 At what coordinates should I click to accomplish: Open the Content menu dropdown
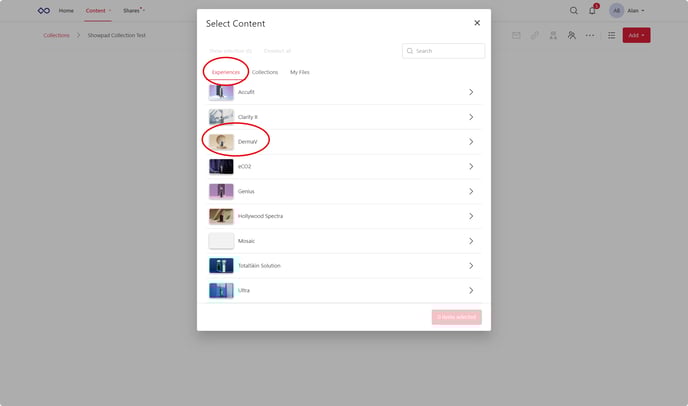pyautogui.click(x=98, y=10)
